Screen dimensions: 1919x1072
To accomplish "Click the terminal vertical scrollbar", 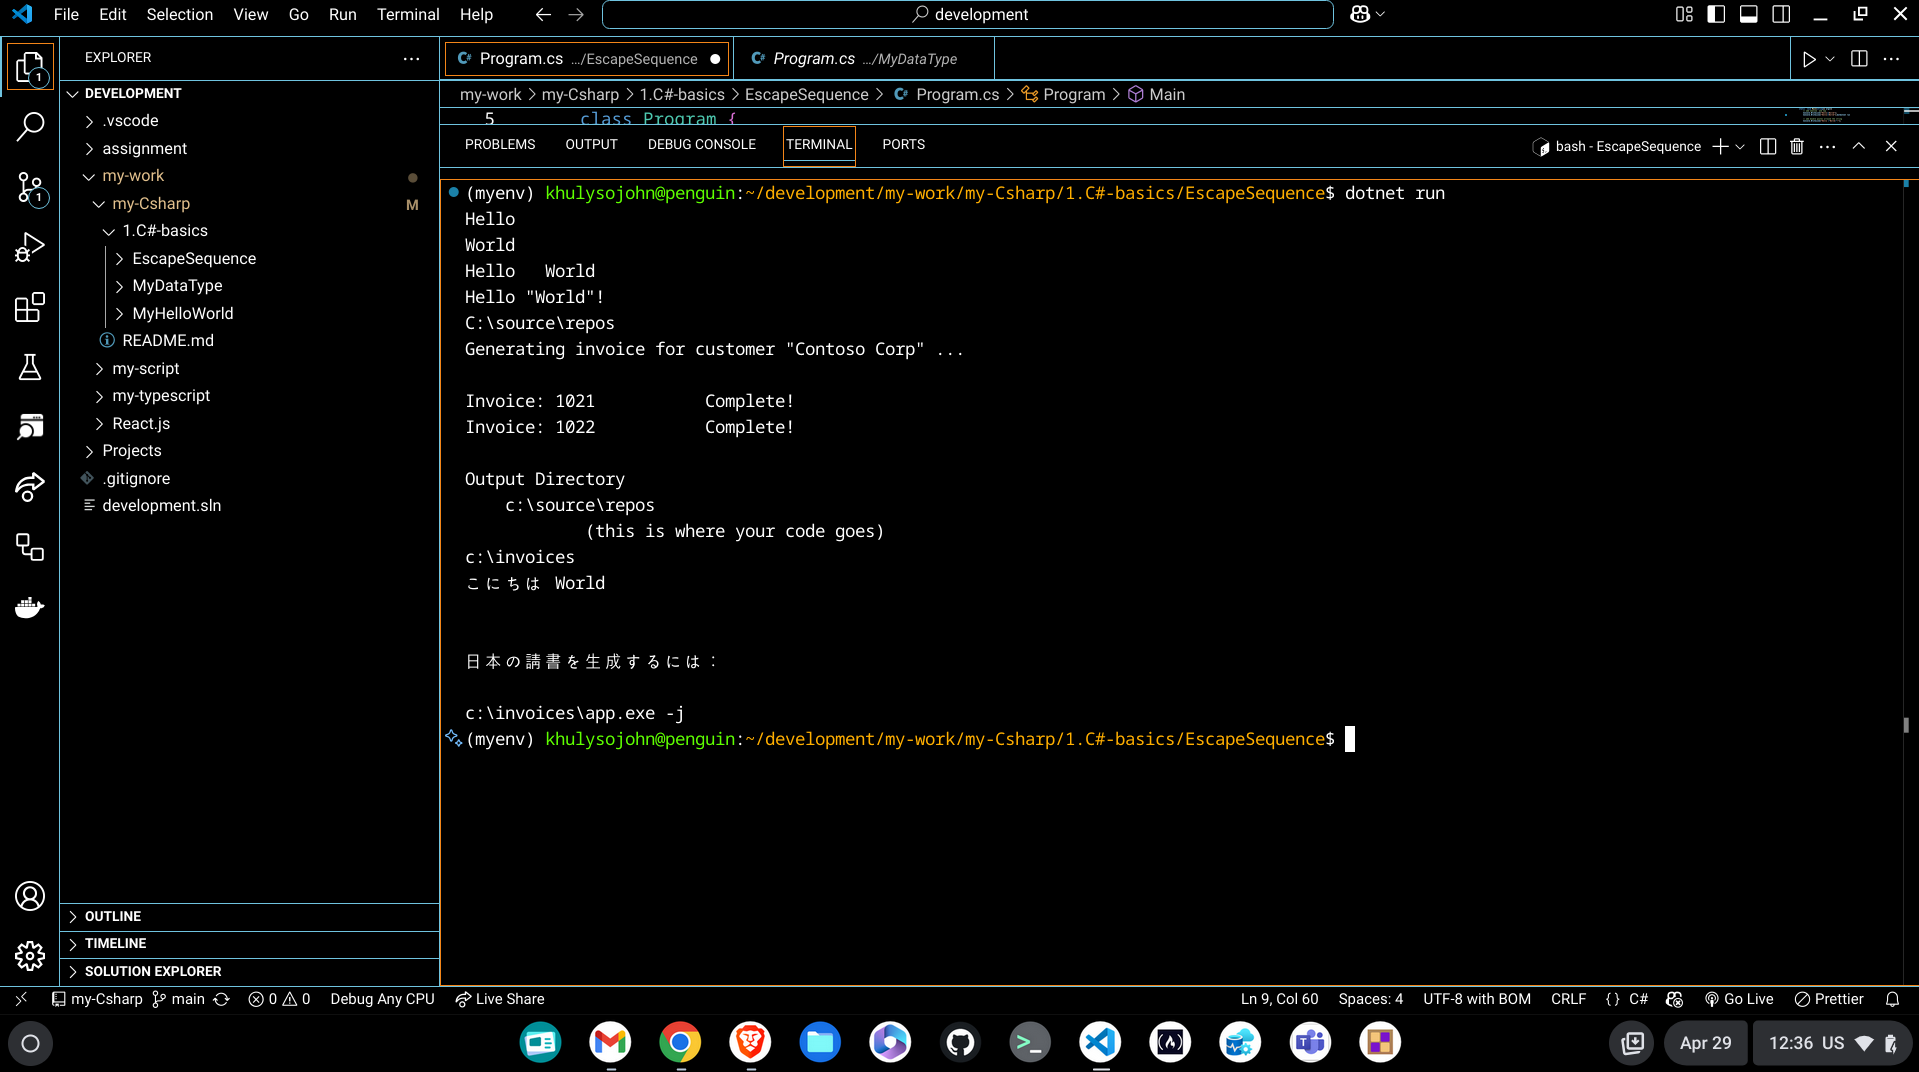I will 1906,725.
